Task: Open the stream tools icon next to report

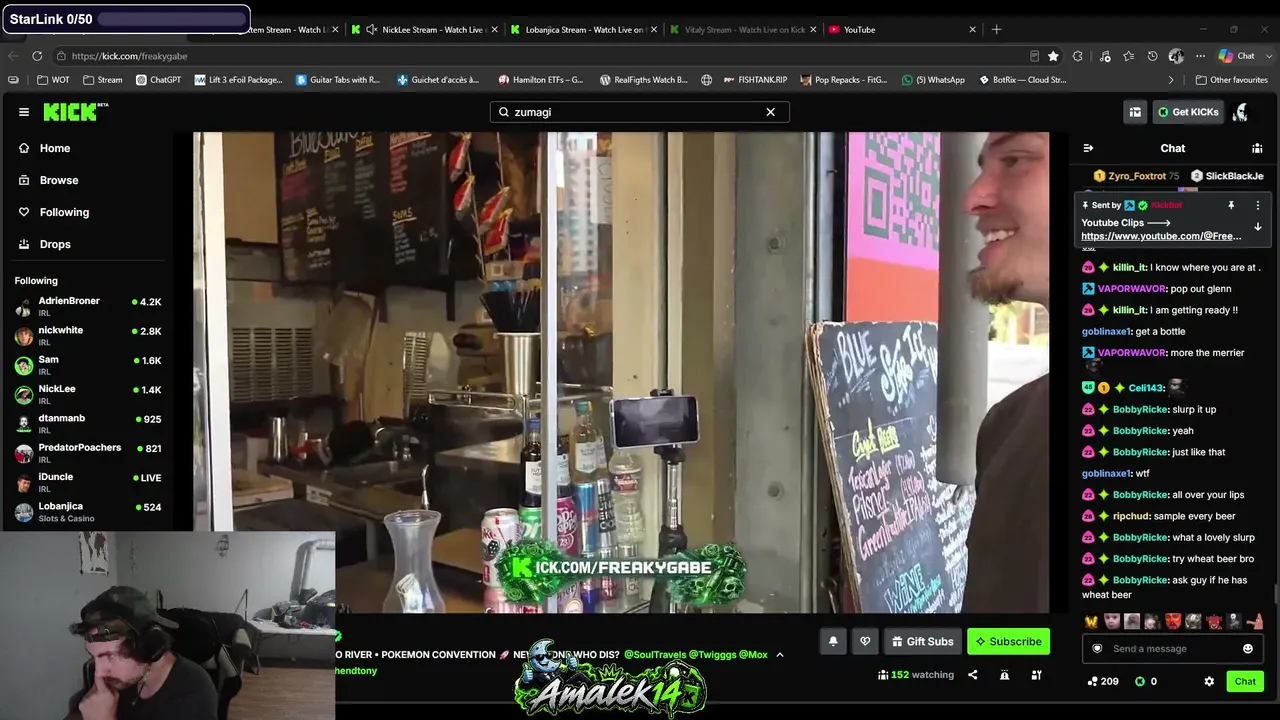Action: pyautogui.click(x=1036, y=675)
